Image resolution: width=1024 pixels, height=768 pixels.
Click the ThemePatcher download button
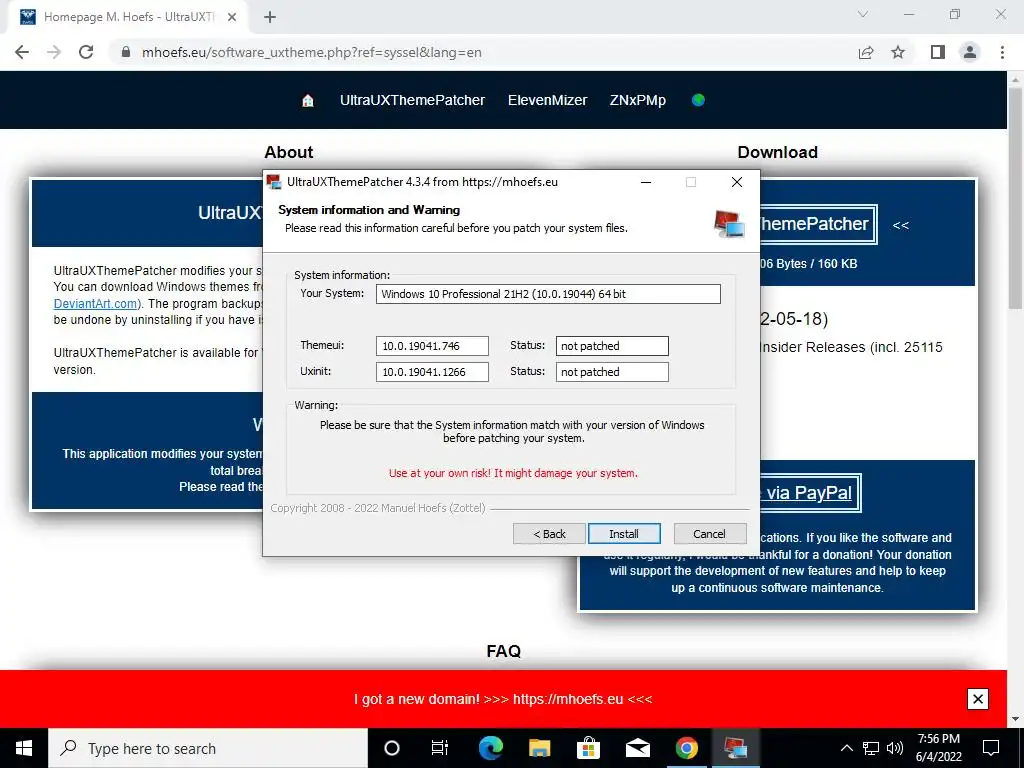pos(816,224)
